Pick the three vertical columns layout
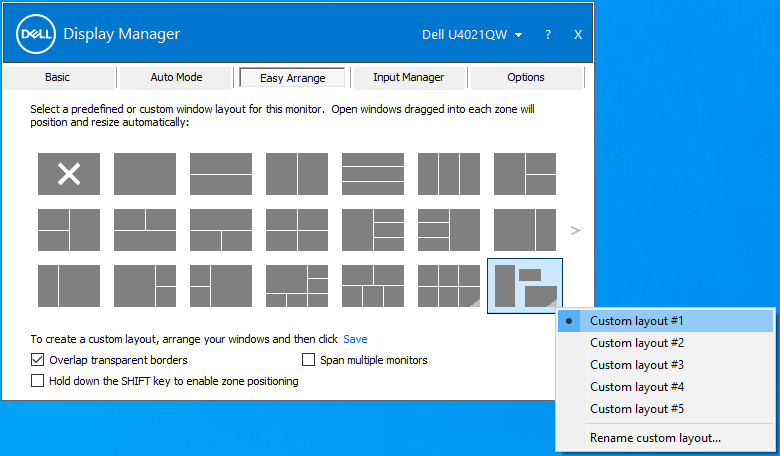Screen dimensions: 780x456 coord(449,174)
